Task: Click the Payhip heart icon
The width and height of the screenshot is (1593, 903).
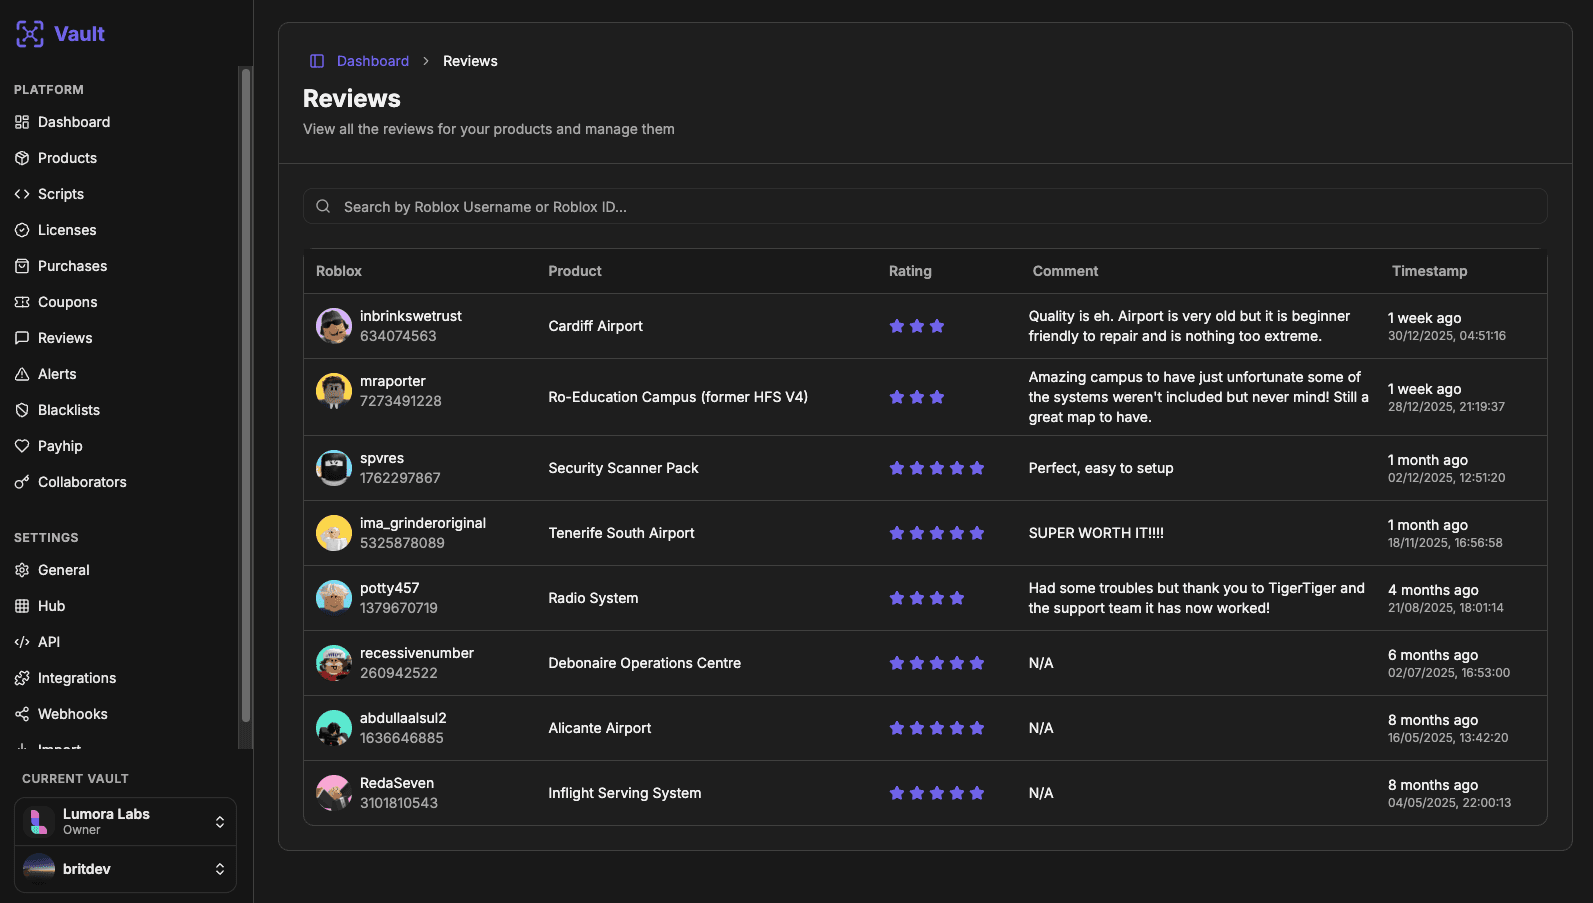Action: (x=22, y=446)
